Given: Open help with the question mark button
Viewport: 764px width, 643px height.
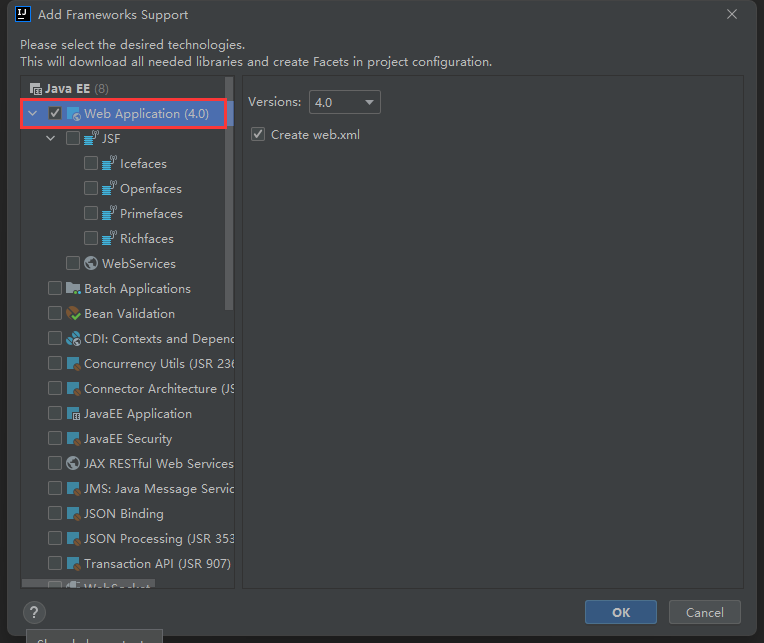Looking at the screenshot, I should pos(34,612).
